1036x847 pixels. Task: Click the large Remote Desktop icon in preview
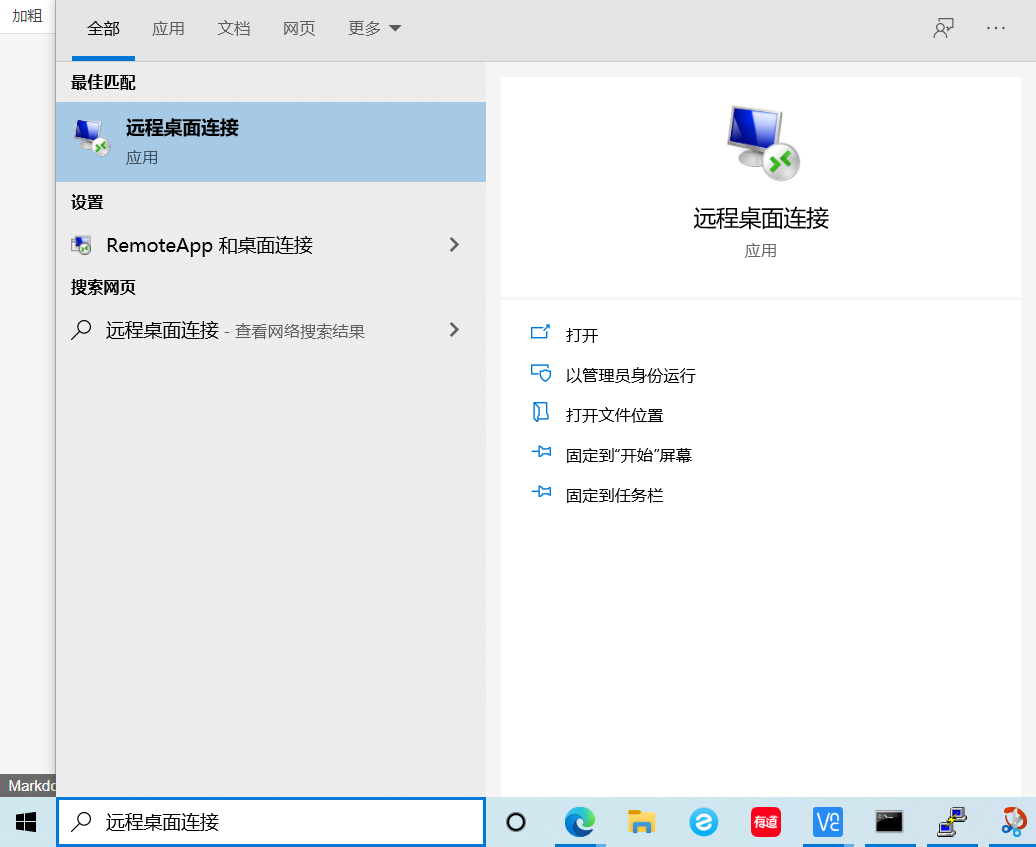[x=762, y=143]
